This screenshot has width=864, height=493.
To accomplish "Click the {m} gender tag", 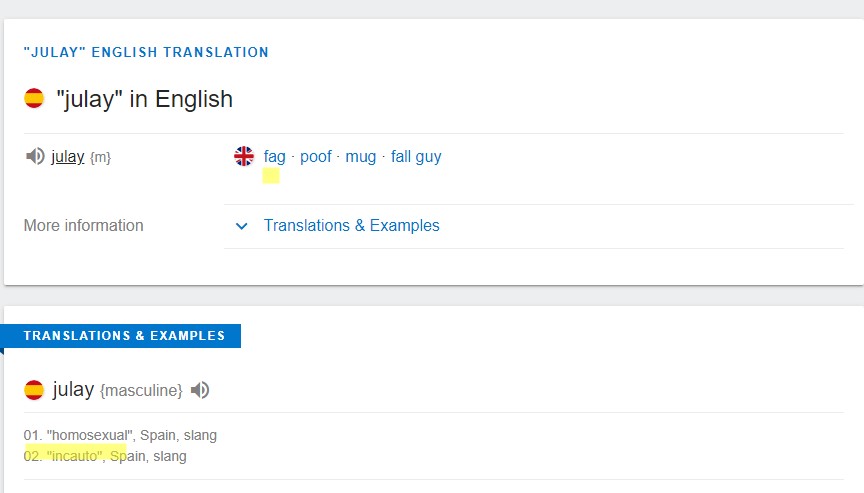I will point(100,158).
